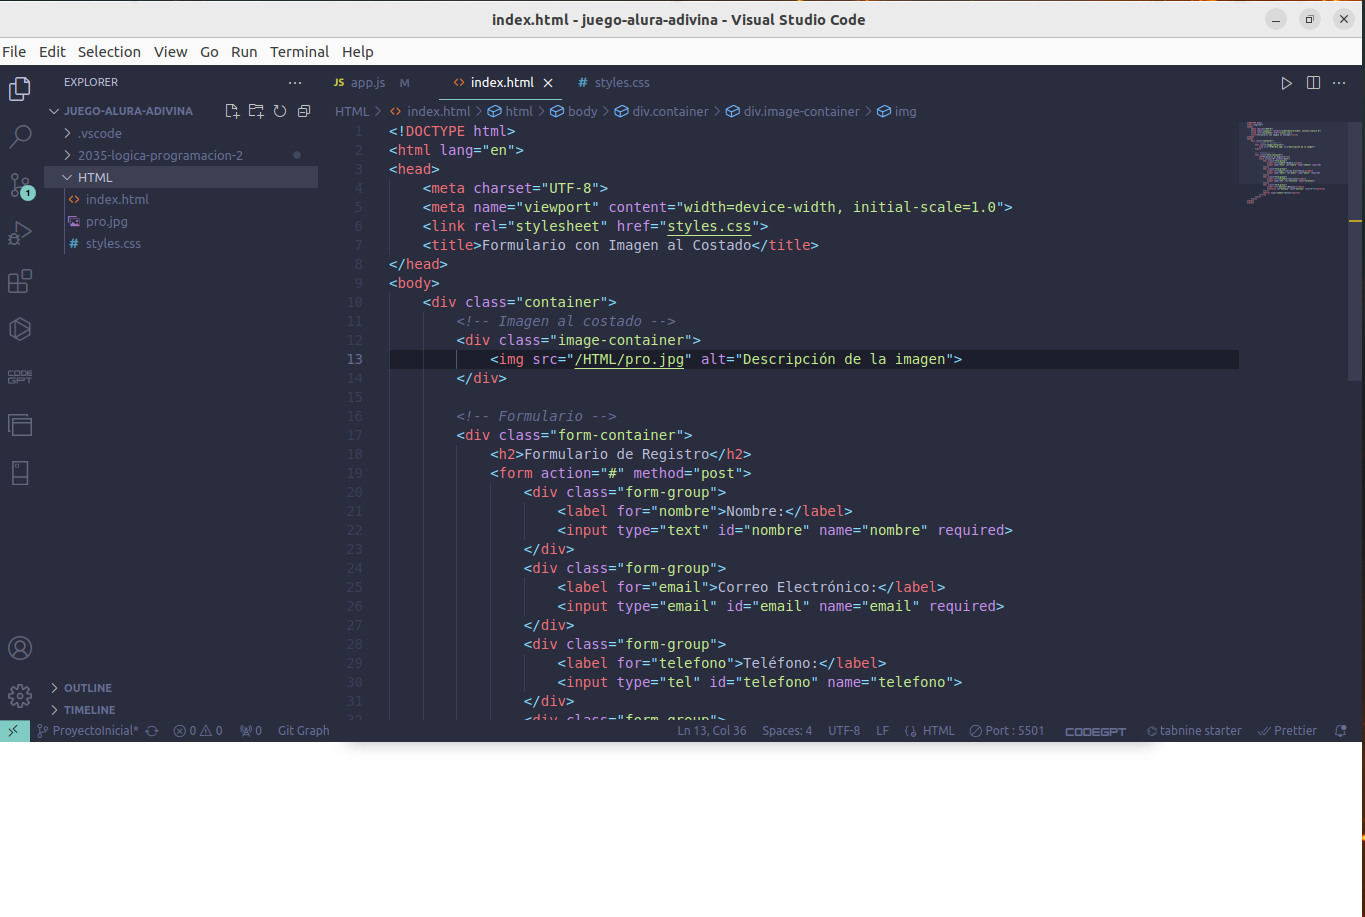Screen dimensions: 1365x917
Task: Change end of line sequence LF
Action: [x=882, y=731]
